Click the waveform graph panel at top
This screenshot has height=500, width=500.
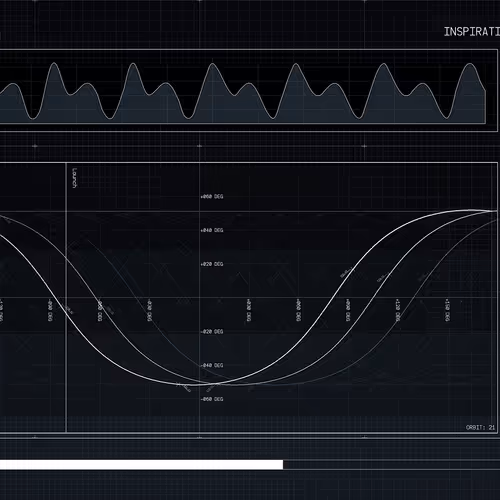point(249,90)
